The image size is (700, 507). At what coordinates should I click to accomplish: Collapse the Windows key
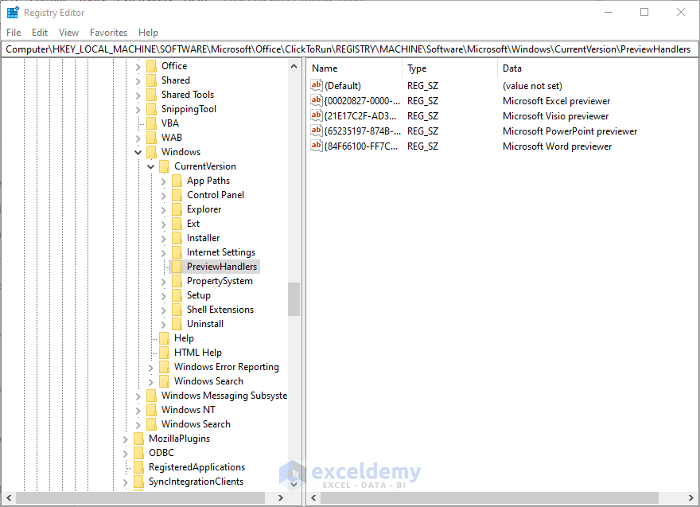point(138,152)
